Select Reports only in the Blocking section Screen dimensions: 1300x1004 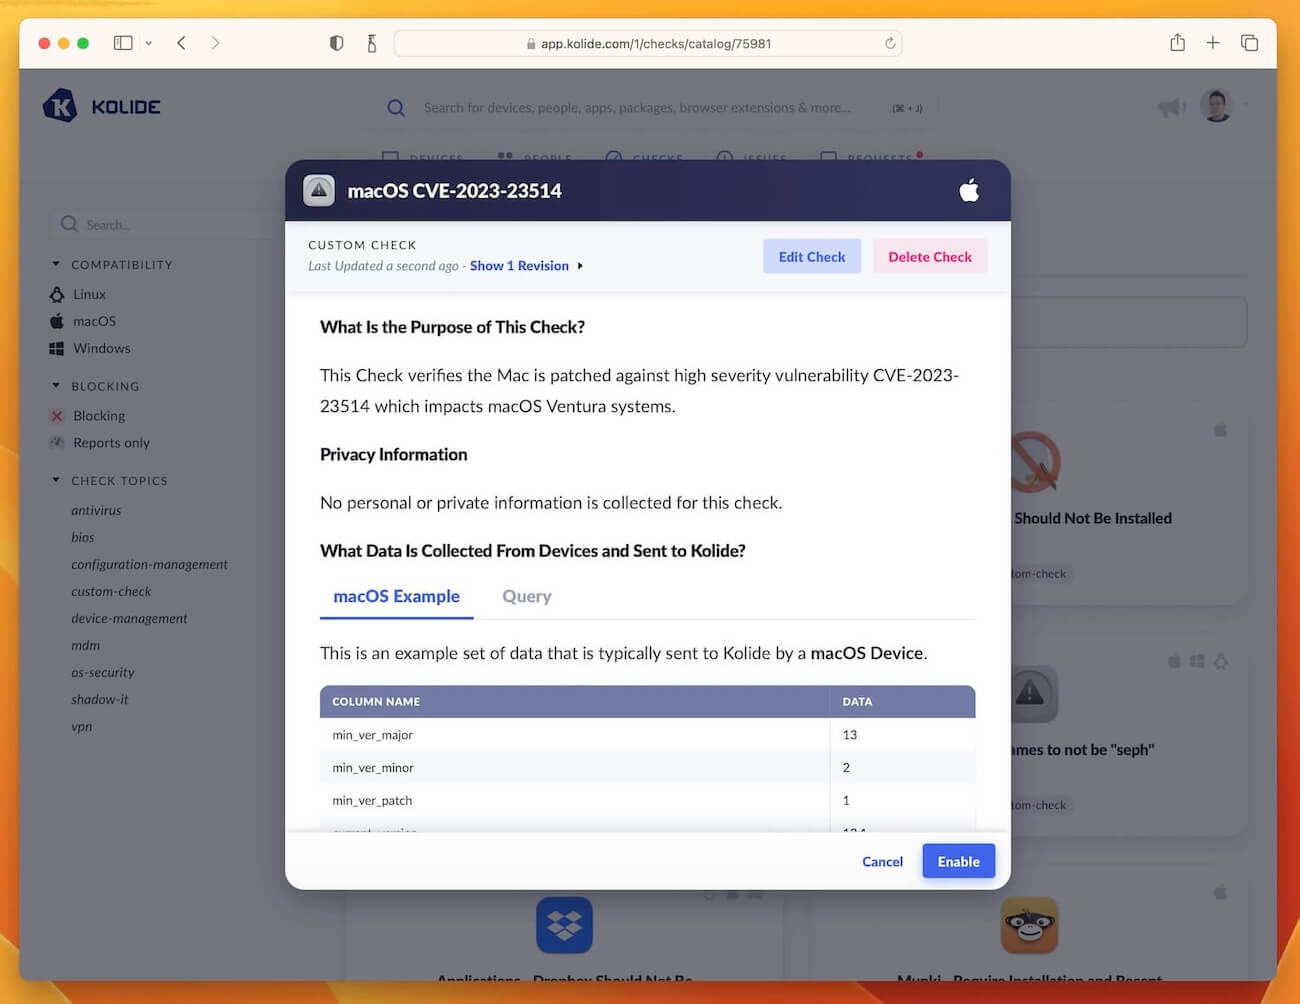click(110, 443)
